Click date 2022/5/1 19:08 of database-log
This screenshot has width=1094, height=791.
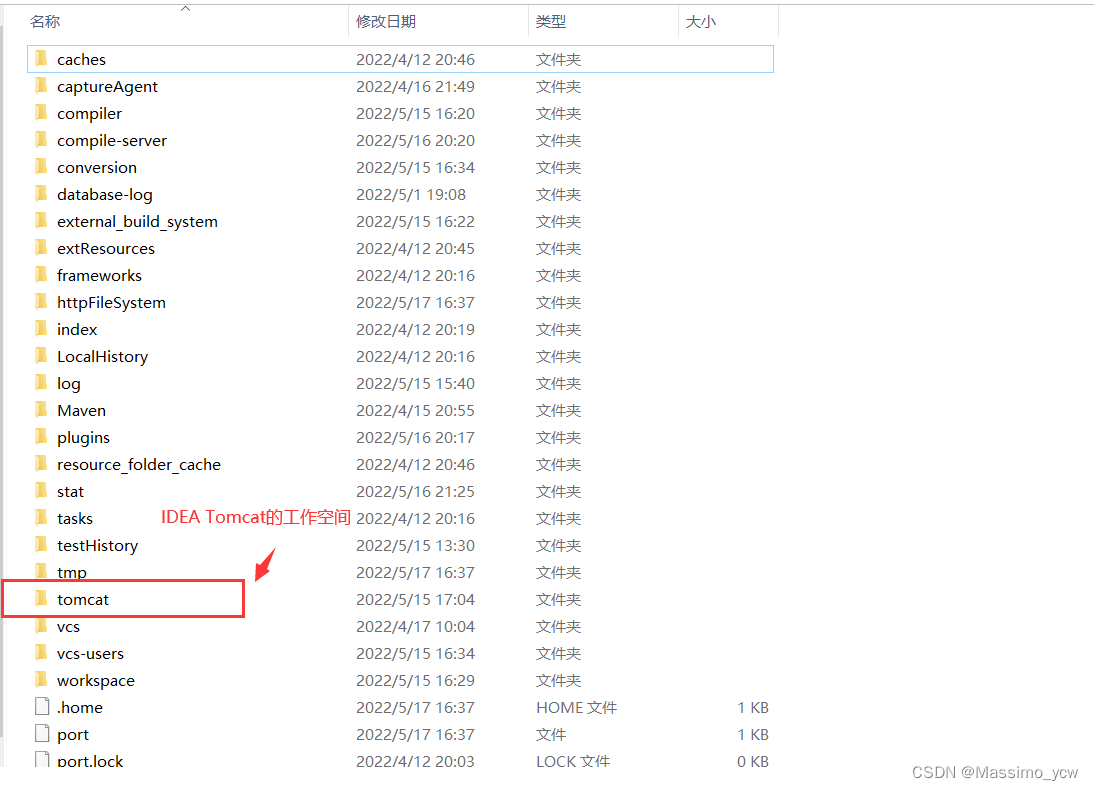coord(411,195)
